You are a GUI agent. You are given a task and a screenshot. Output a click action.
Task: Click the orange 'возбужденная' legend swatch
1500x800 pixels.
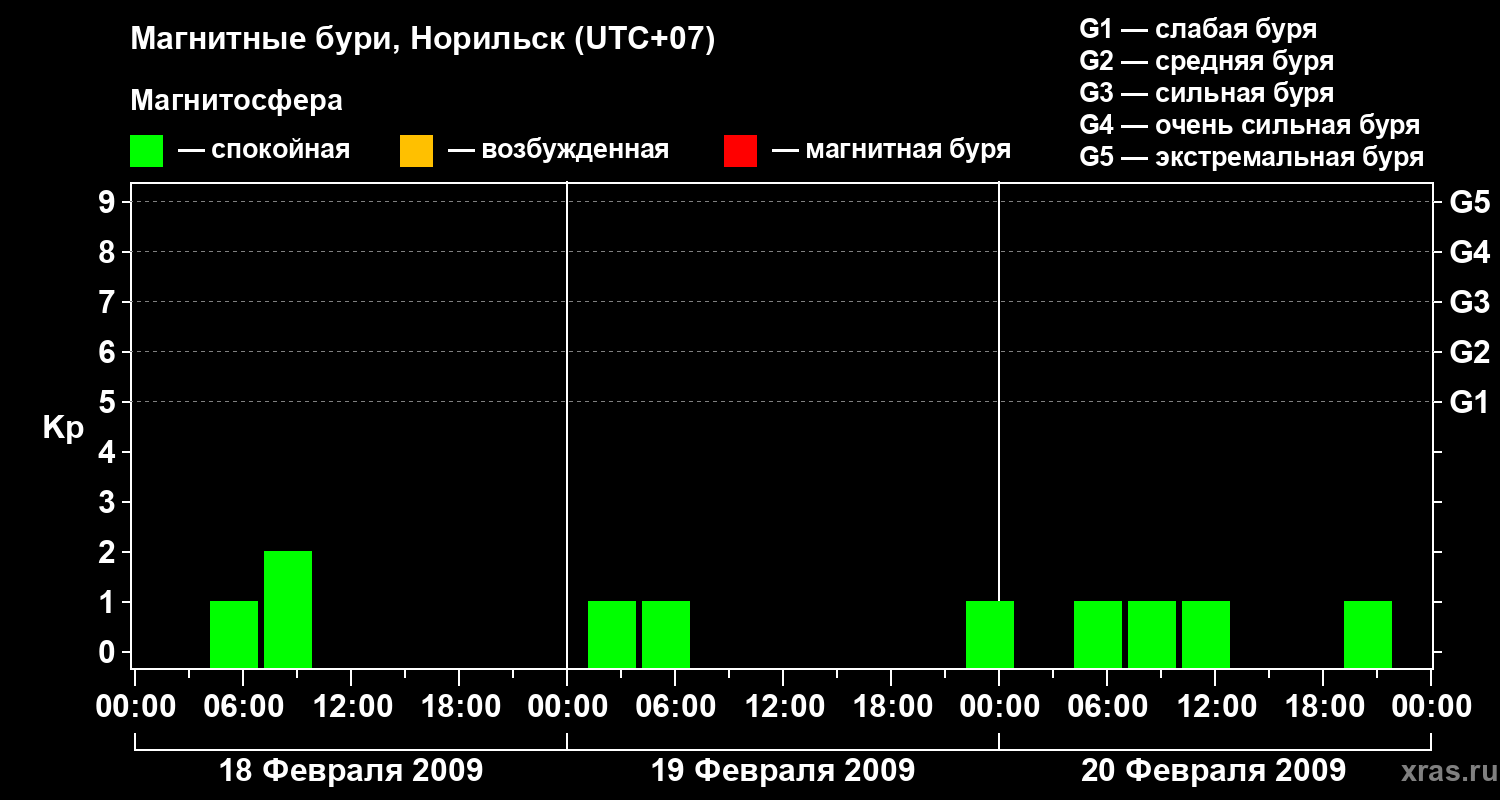(x=416, y=151)
